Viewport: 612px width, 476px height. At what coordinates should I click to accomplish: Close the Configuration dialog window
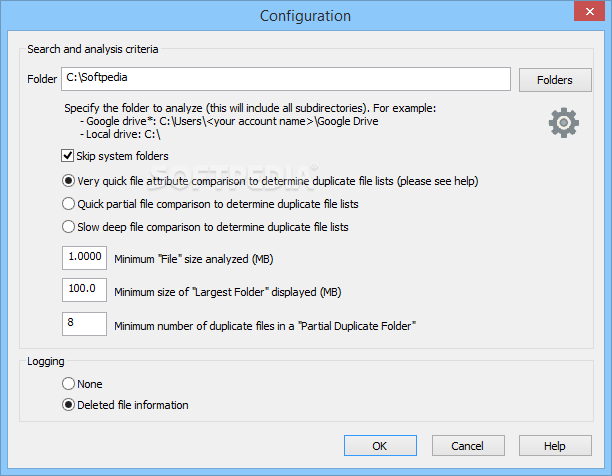pyautogui.click(x=589, y=11)
